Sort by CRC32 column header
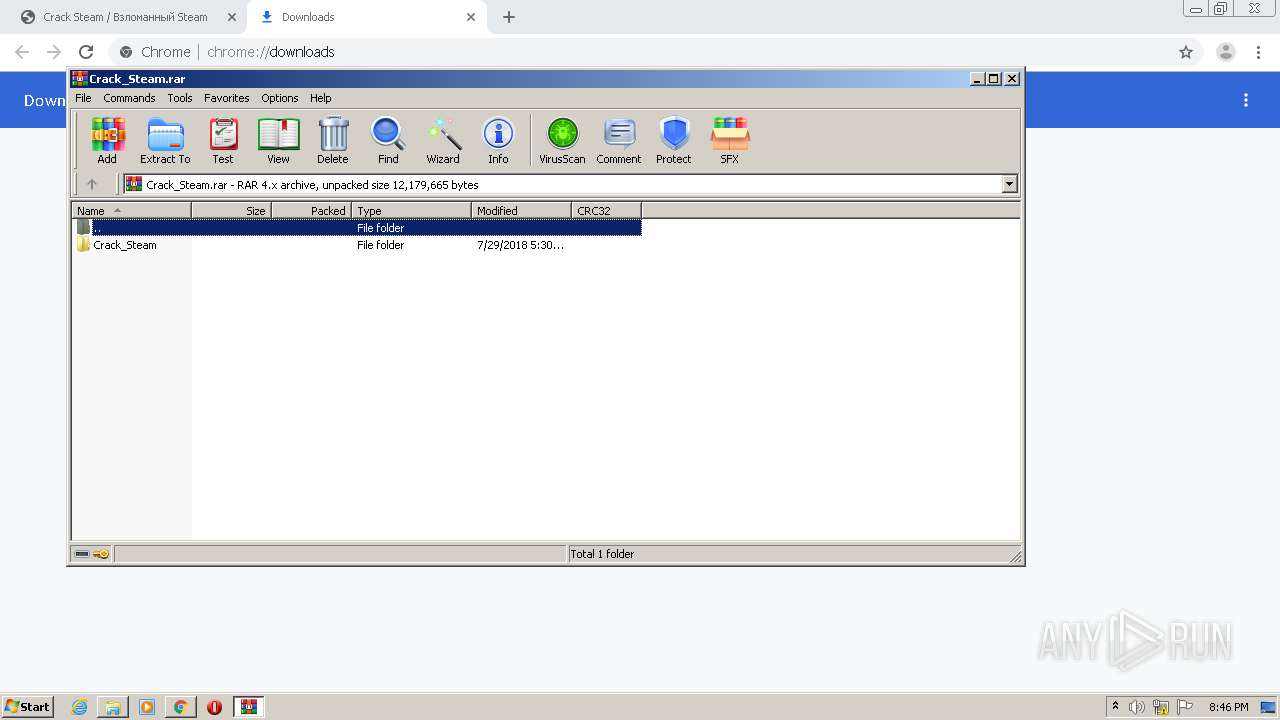Screen dimensions: 1280x720 pos(606,210)
